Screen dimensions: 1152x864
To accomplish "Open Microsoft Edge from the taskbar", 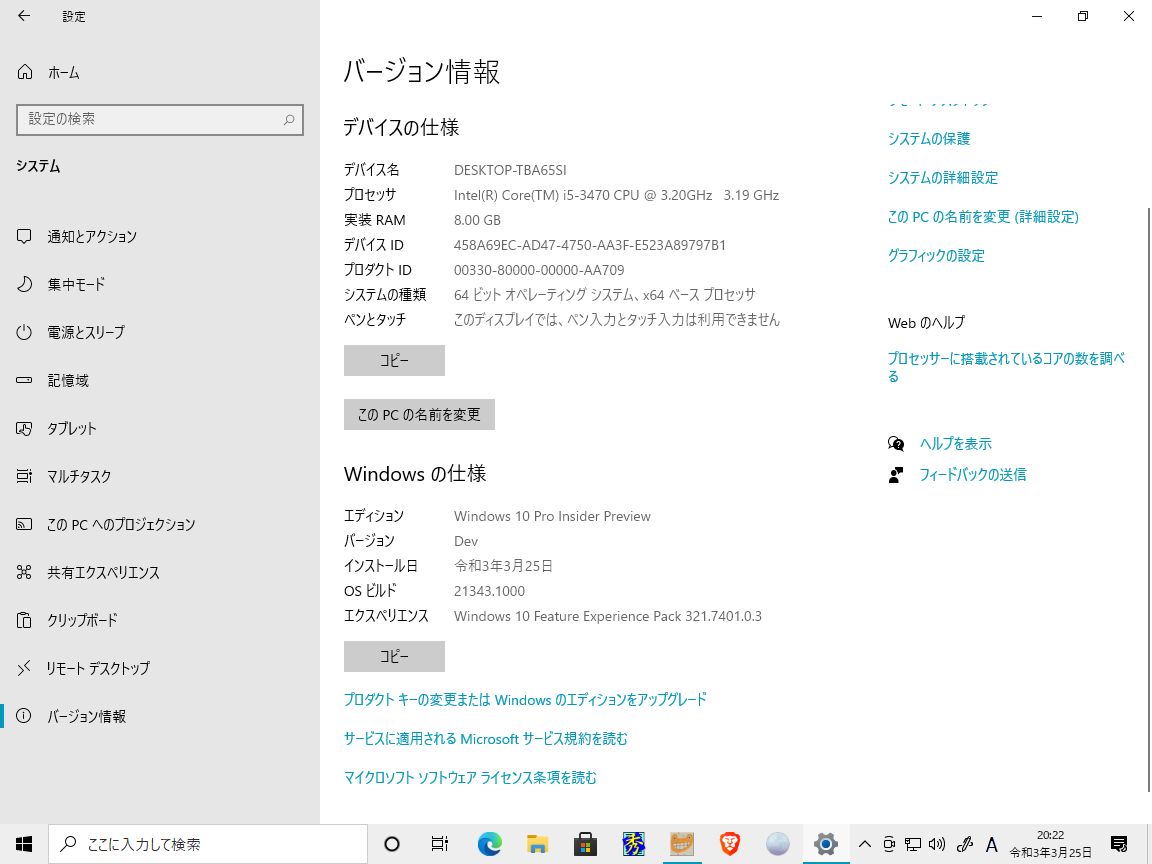I will click(x=489, y=844).
